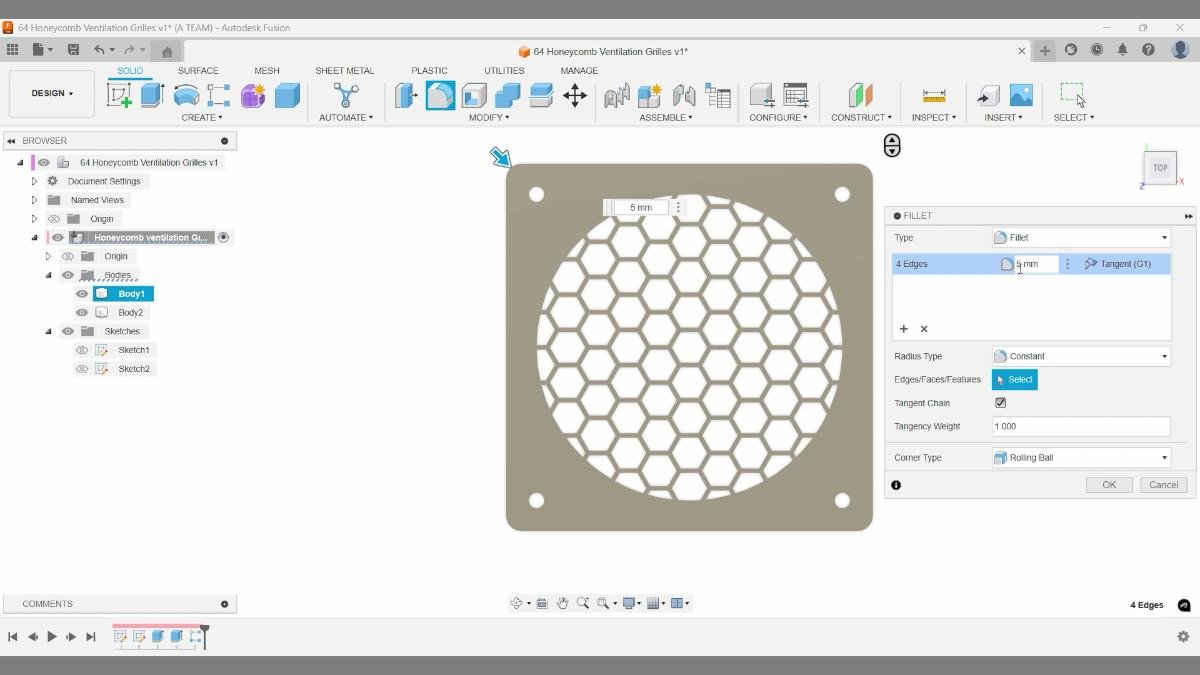
Task: Select the Create Sketch tool
Action: click(x=119, y=95)
